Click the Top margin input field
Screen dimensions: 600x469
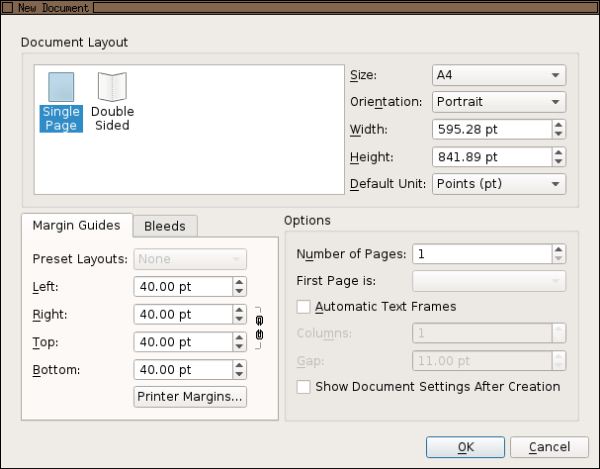pyautogui.click(x=181, y=342)
